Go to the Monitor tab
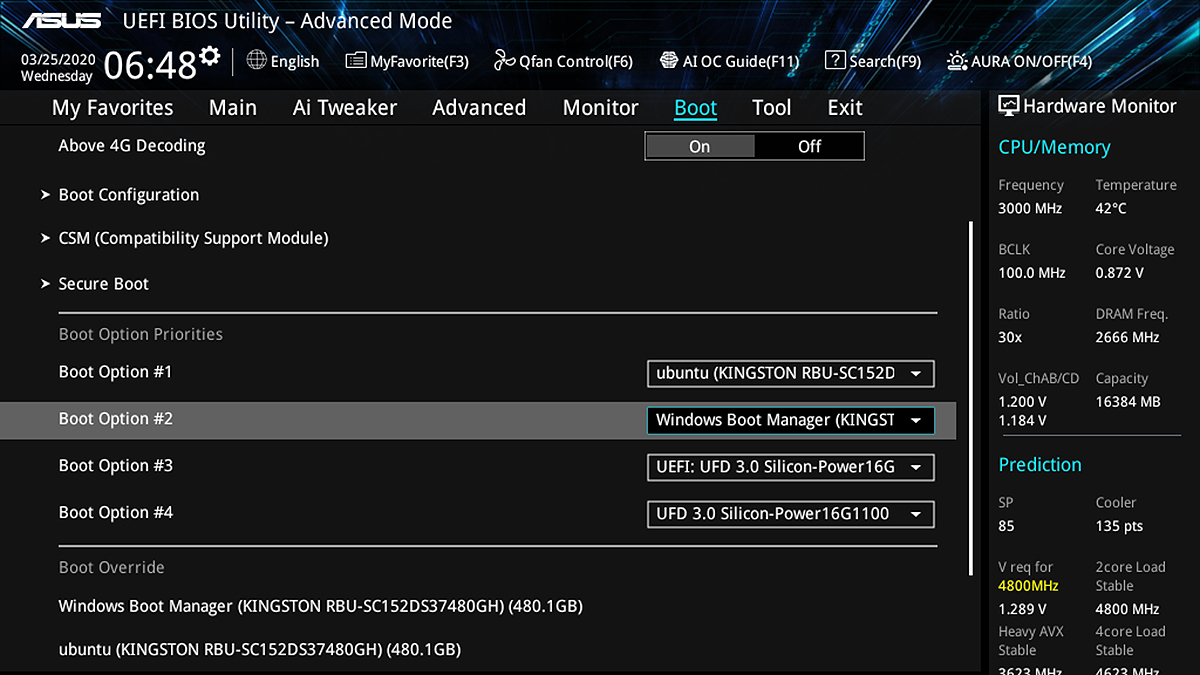This screenshot has width=1200, height=675. [600, 108]
